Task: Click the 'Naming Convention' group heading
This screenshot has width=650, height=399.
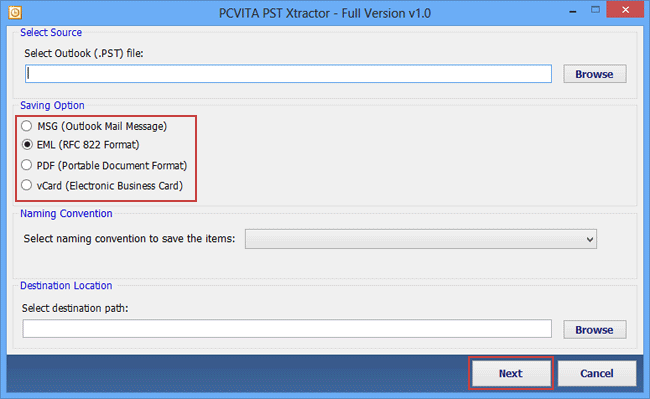Action: 66,214
